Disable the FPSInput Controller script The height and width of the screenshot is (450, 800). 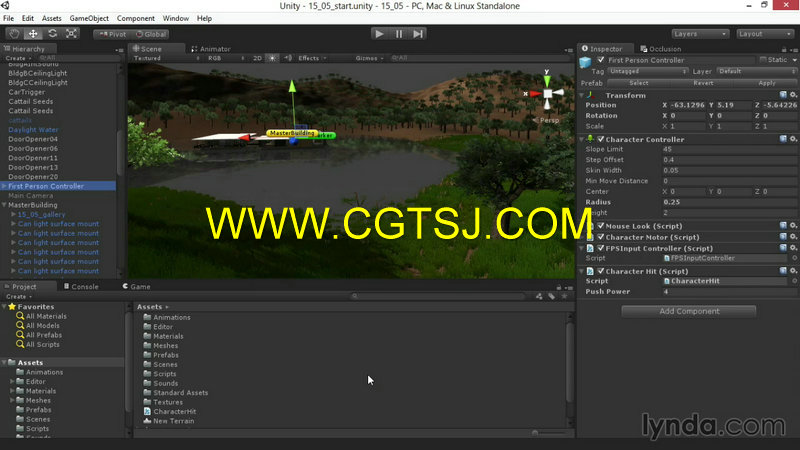(601, 248)
